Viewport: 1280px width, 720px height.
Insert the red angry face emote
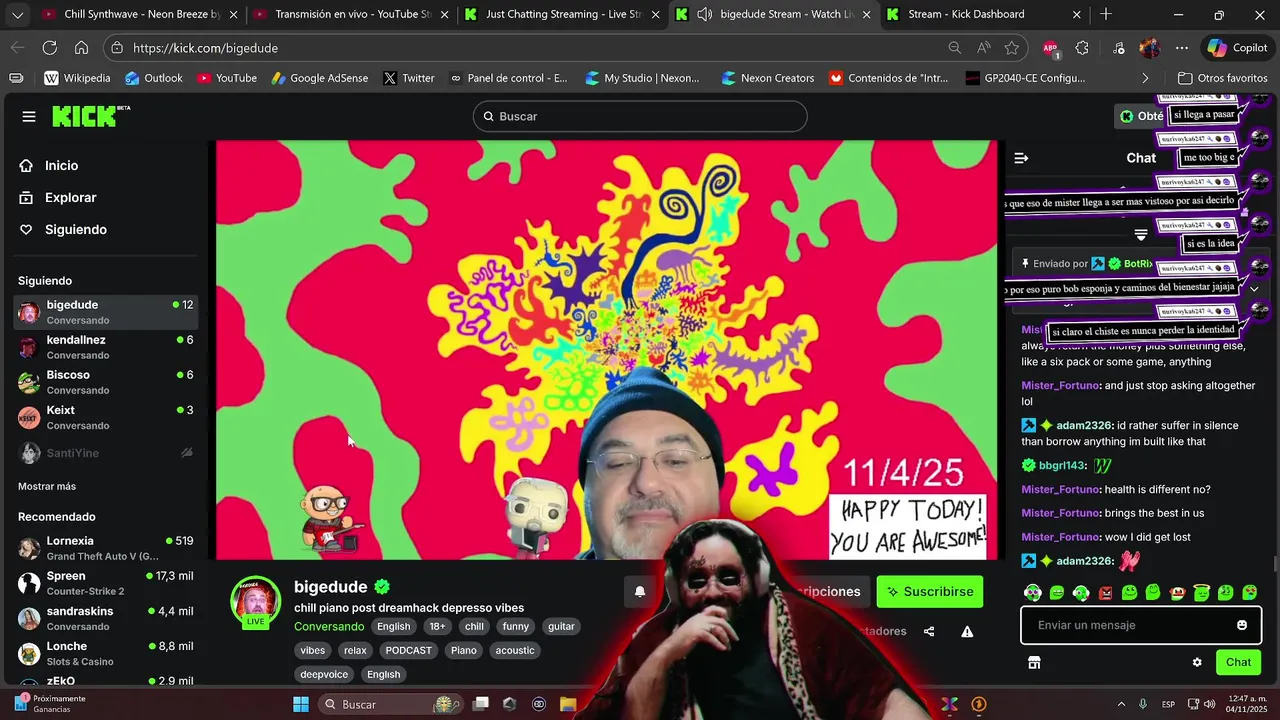pyautogui.click(x=1105, y=593)
